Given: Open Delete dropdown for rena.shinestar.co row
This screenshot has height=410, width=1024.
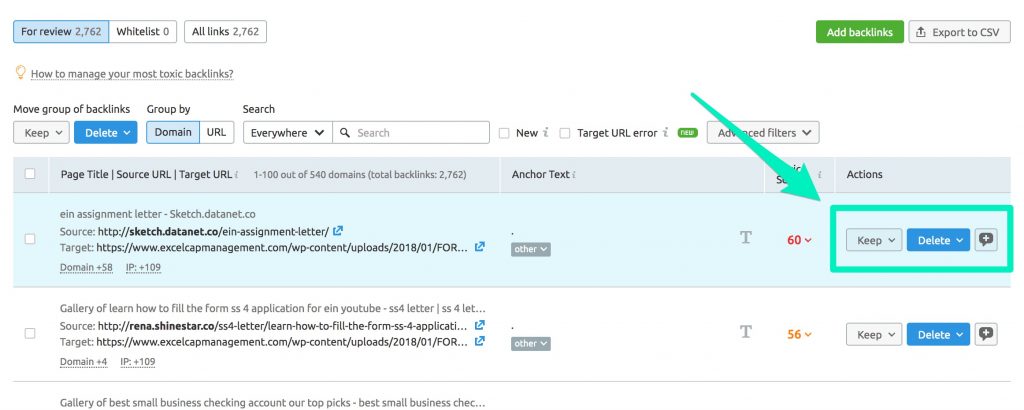Looking at the screenshot, I should pos(938,334).
